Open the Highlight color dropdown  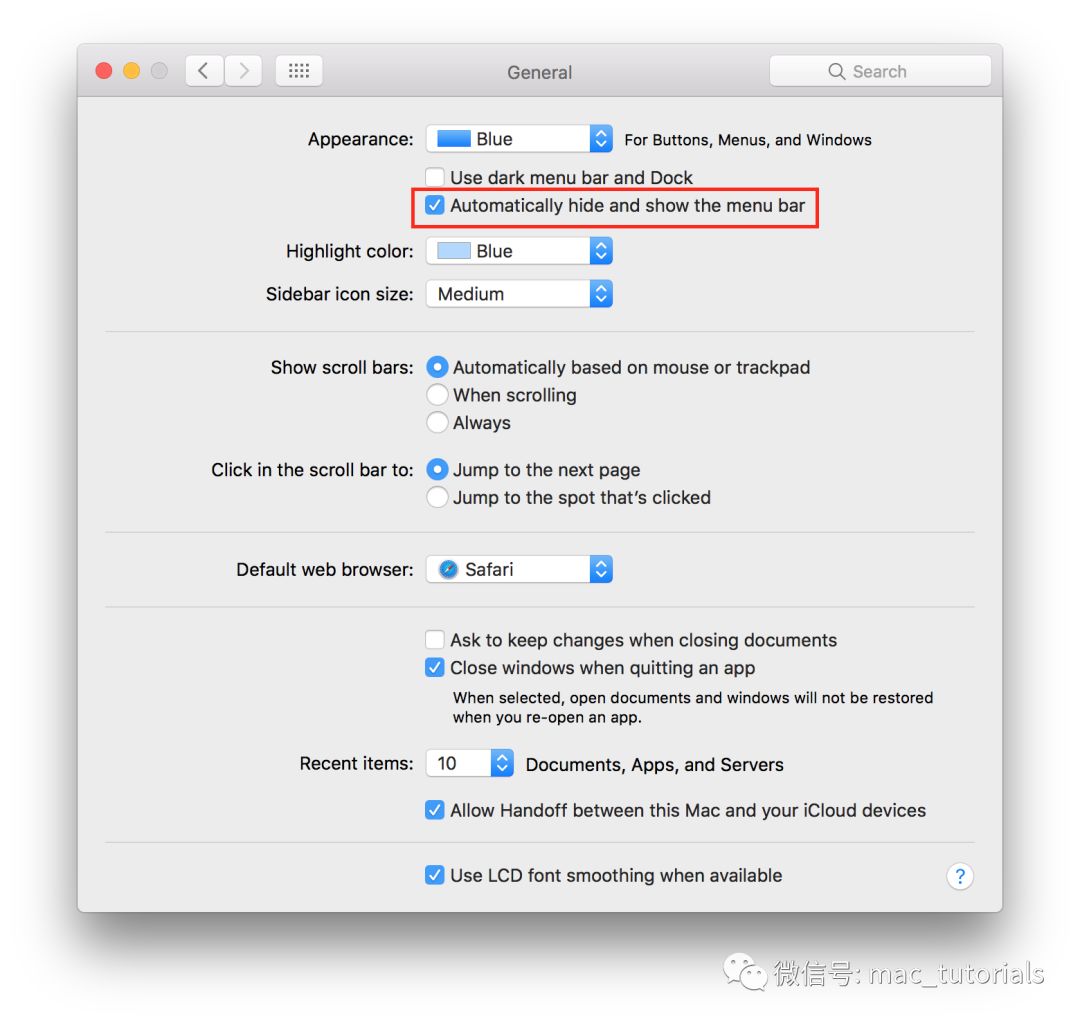point(519,251)
